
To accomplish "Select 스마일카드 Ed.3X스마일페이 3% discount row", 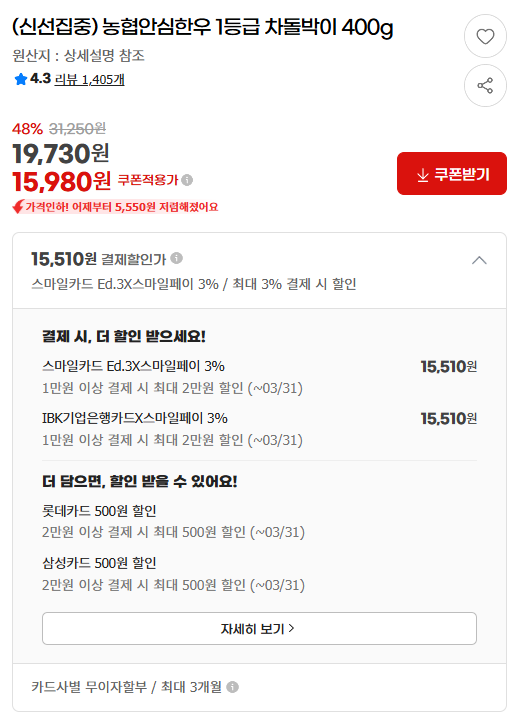I will point(259,376).
